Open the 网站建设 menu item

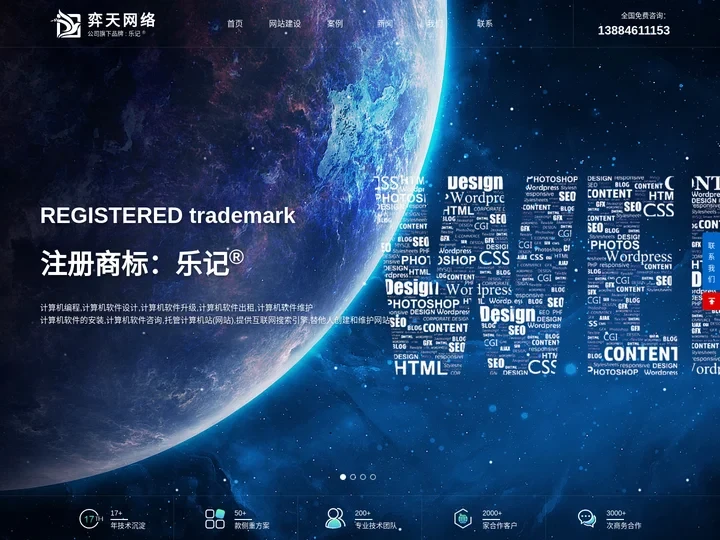[x=285, y=23]
